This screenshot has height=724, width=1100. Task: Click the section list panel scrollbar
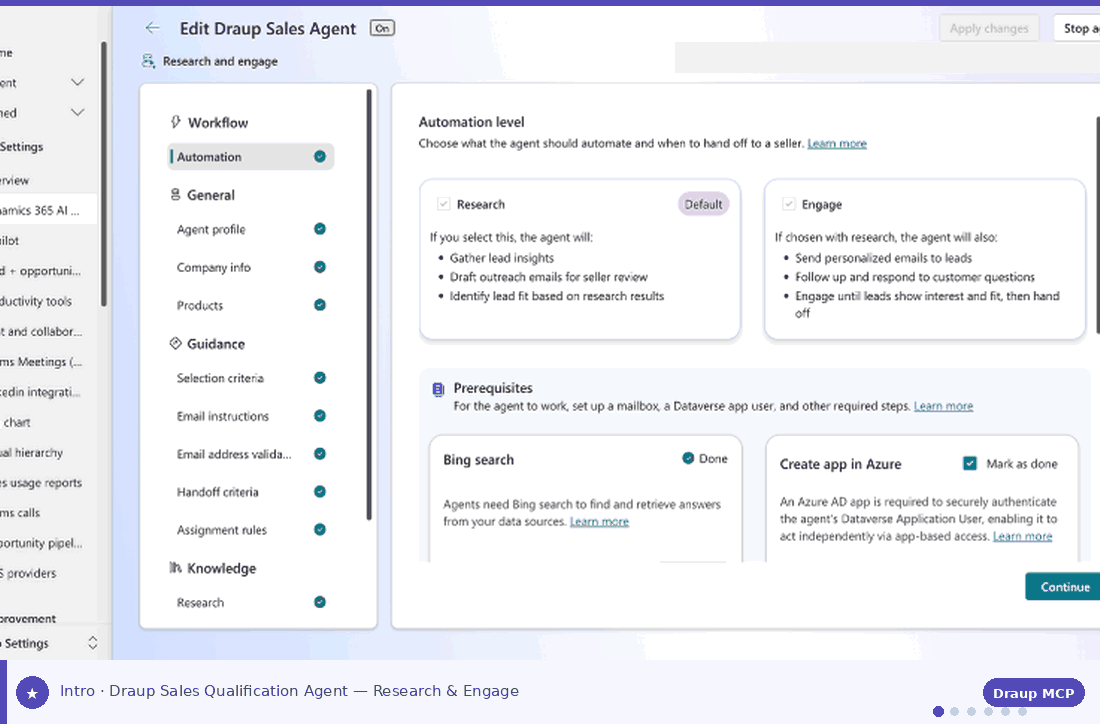[369, 305]
